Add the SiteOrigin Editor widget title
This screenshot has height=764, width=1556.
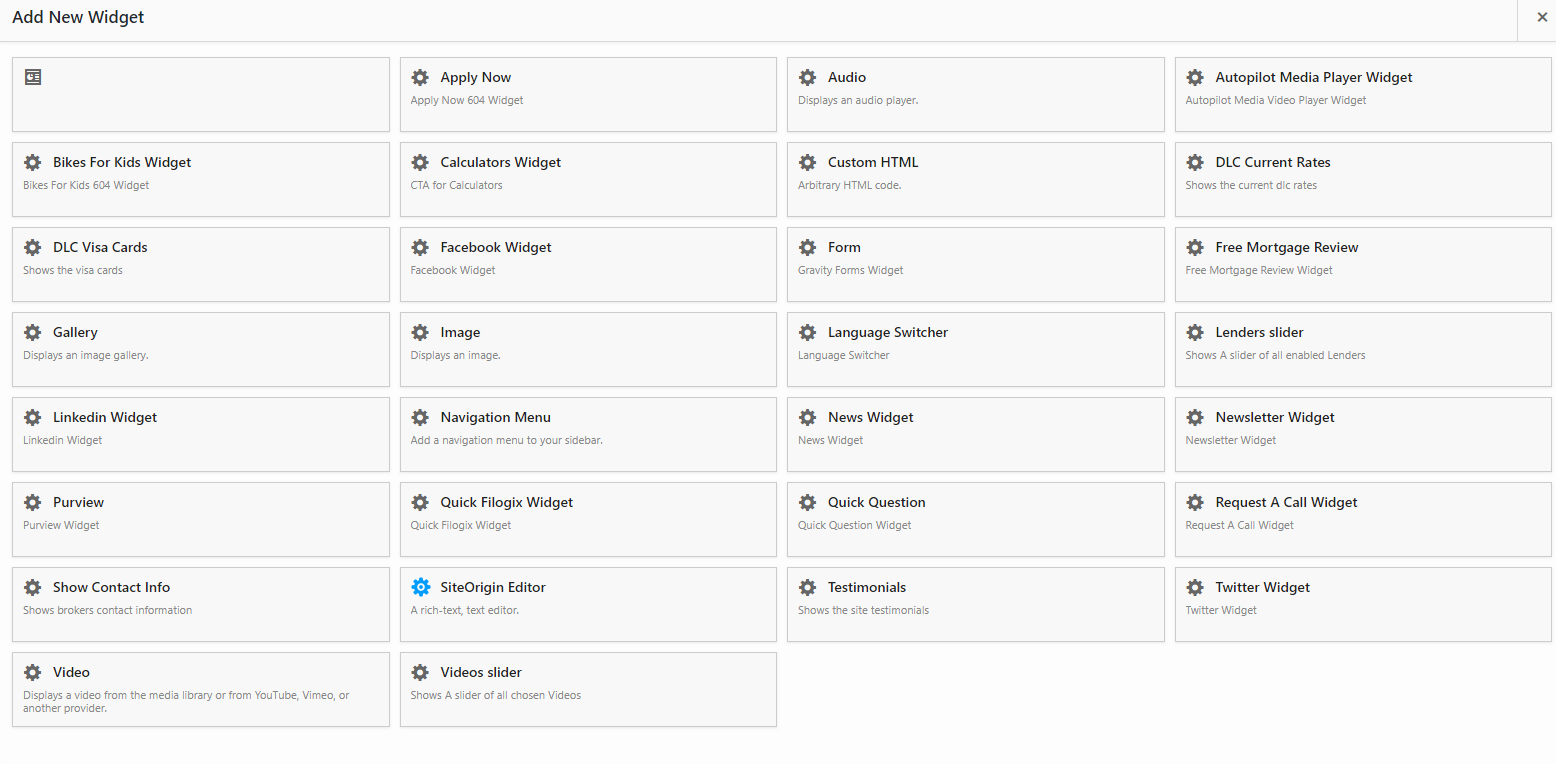click(x=493, y=587)
